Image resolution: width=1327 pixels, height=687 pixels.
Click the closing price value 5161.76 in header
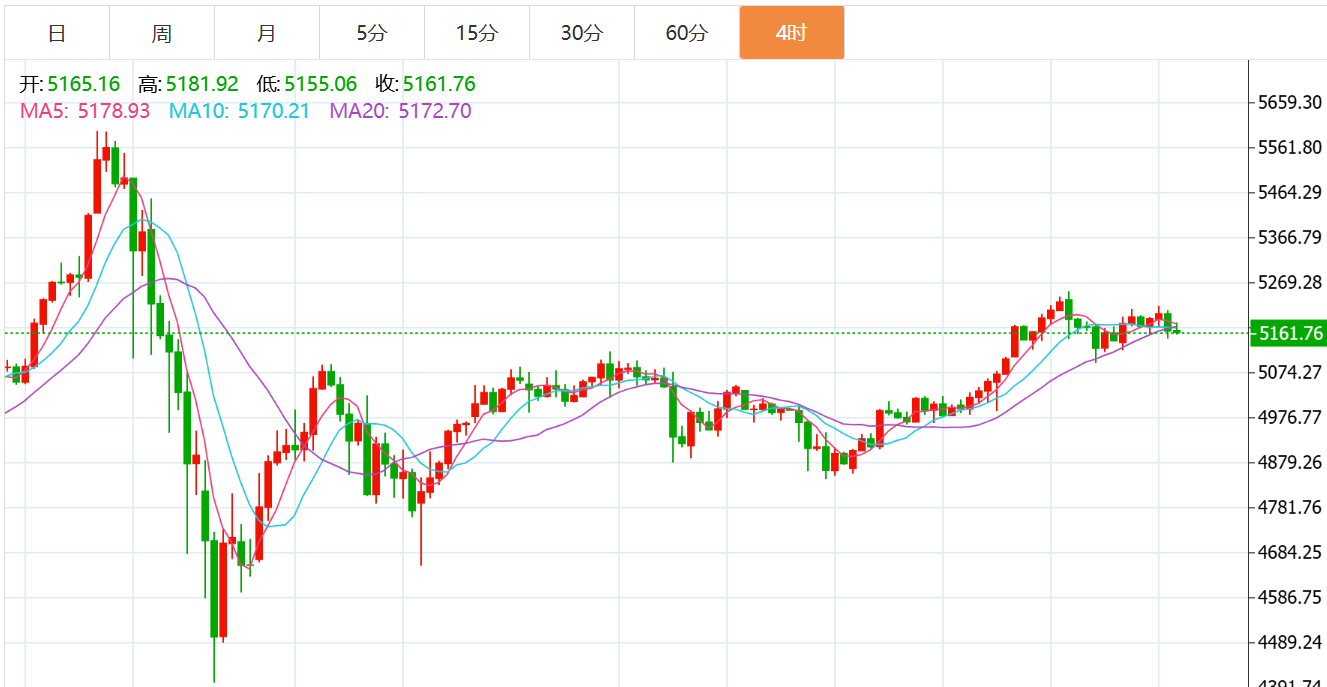[x=439, y=85]
